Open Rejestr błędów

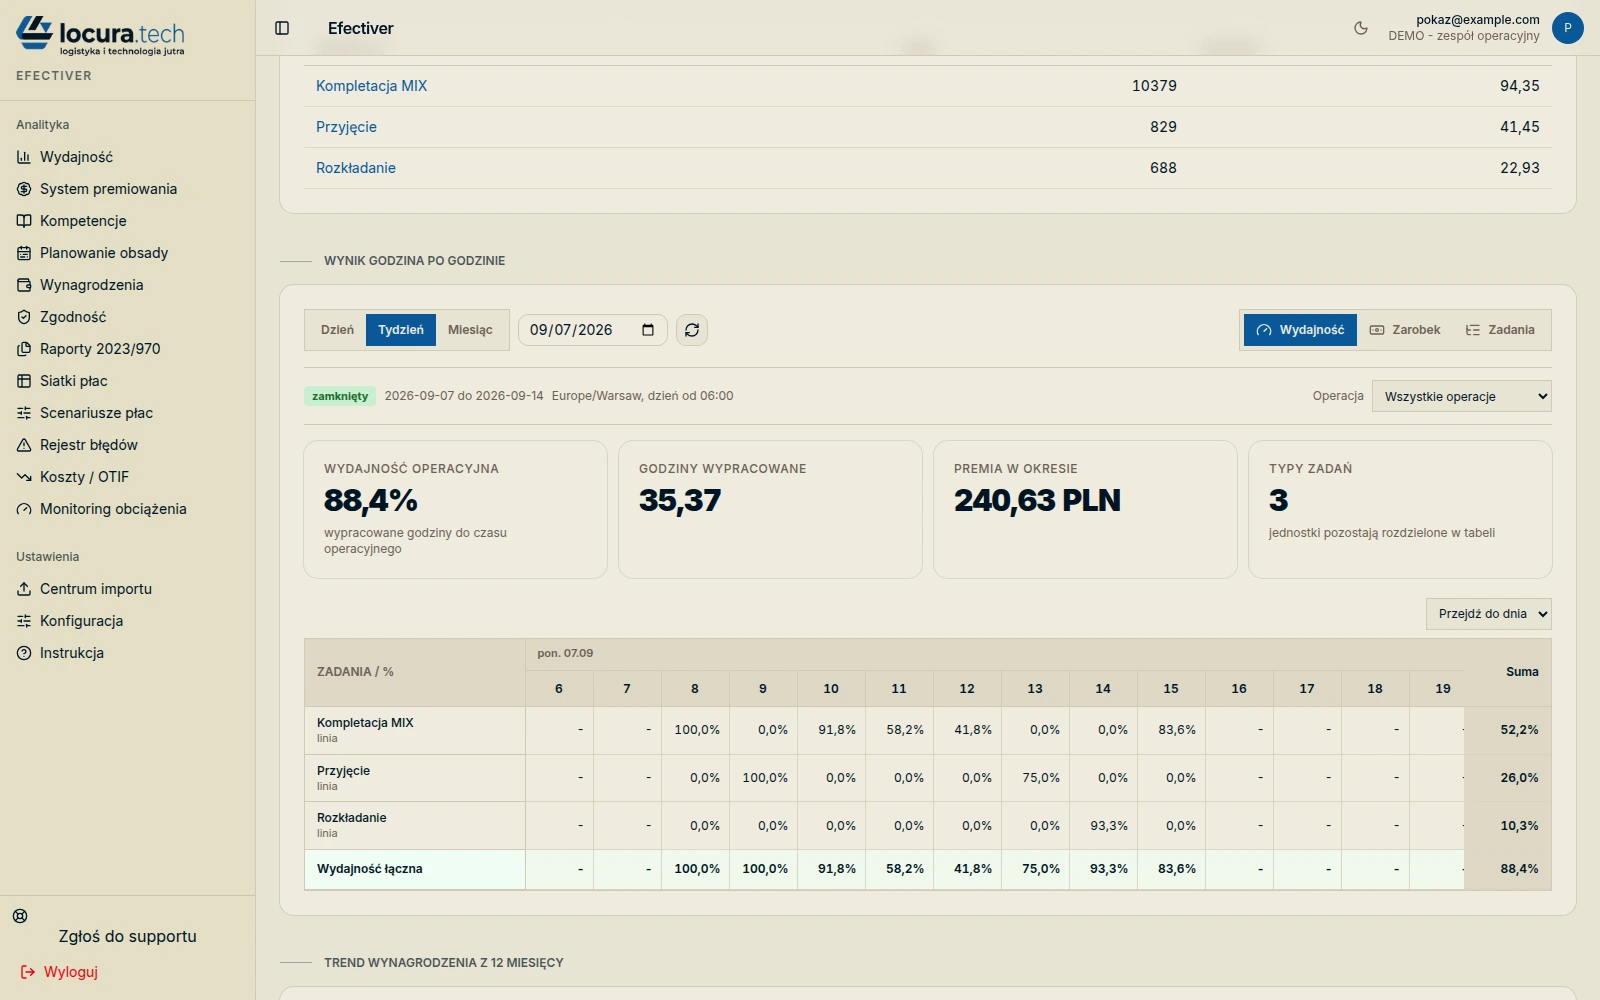pos(89,445)
